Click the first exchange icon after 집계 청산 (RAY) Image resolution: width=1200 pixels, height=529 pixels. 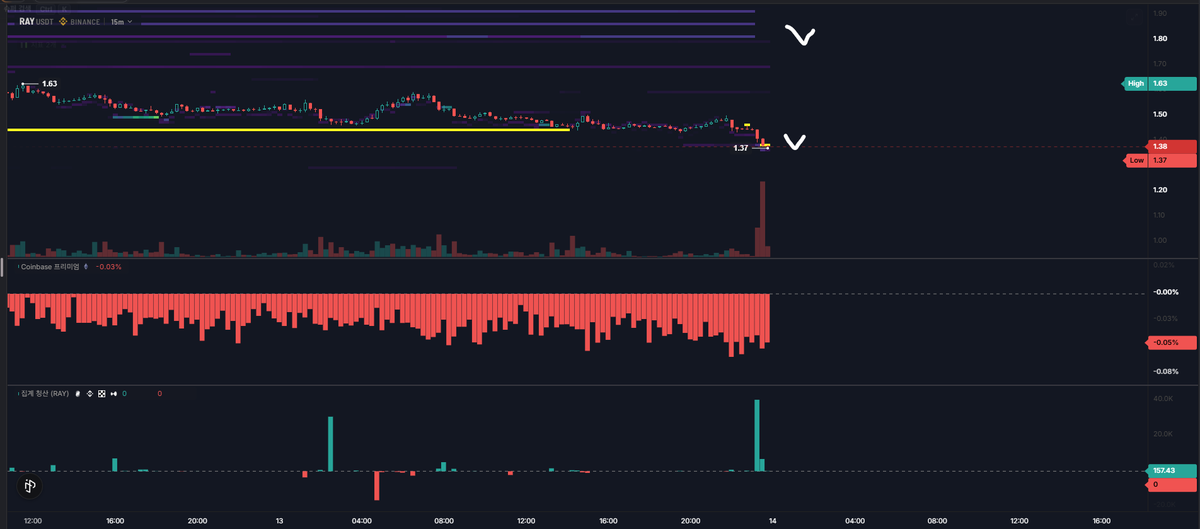tap(78, 394)
